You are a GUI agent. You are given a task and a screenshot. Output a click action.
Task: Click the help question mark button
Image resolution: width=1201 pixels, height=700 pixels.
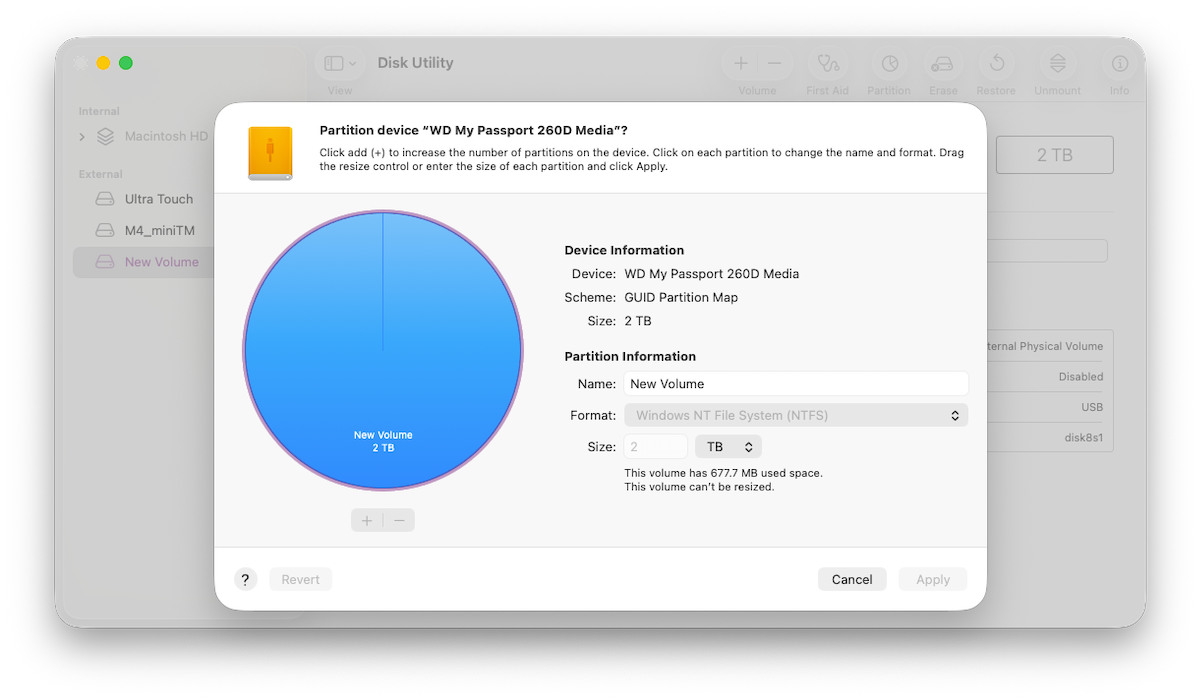pyautogui.click(x=246, y=579)
